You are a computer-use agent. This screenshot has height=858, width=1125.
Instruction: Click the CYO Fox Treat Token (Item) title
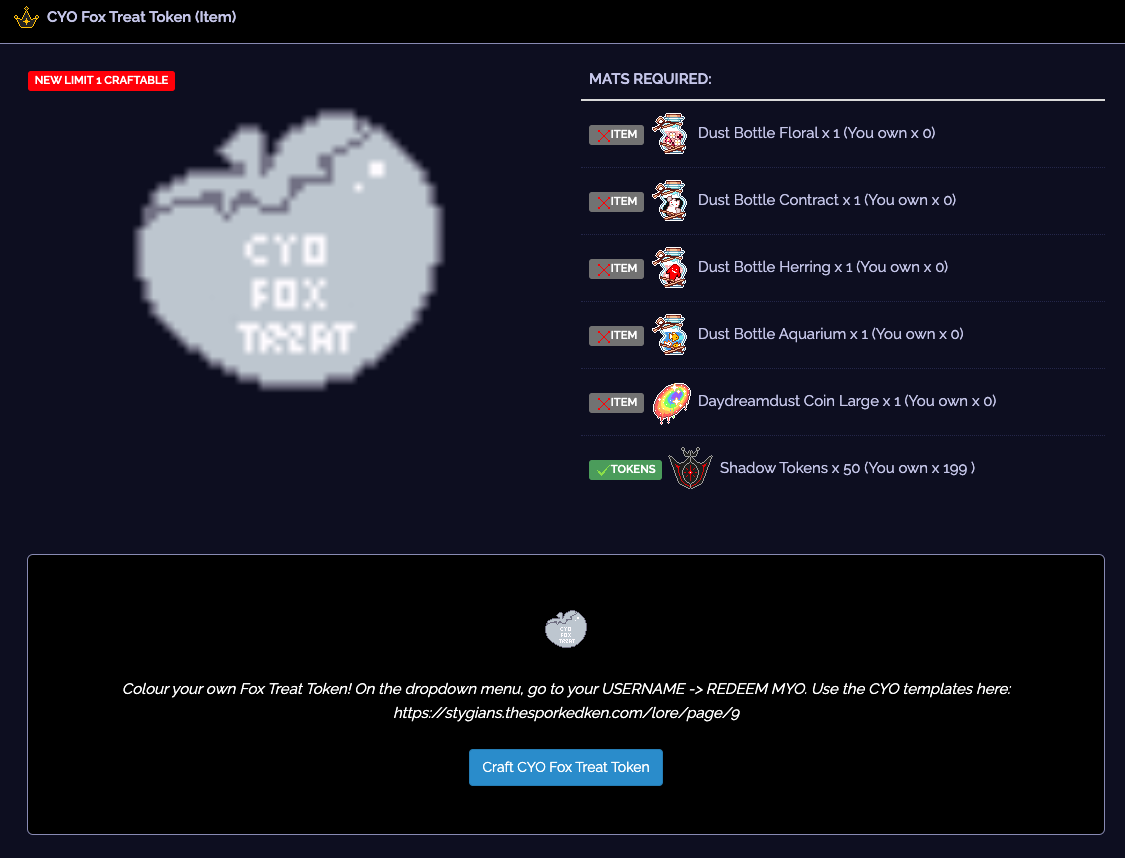141,17
